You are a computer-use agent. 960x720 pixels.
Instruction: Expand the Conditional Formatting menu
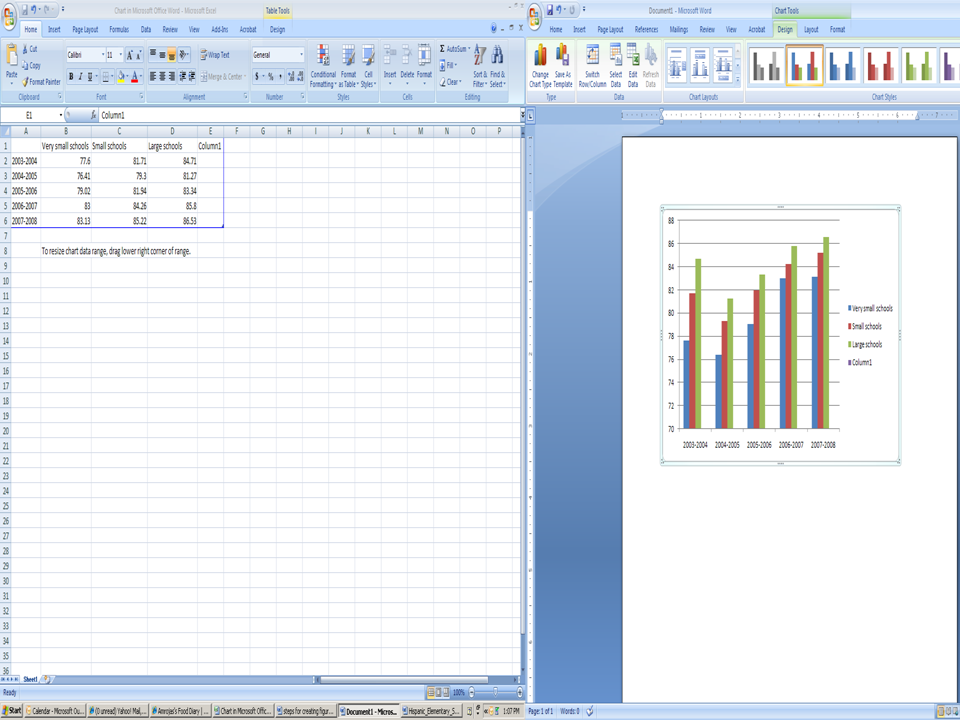coord(323,66)
